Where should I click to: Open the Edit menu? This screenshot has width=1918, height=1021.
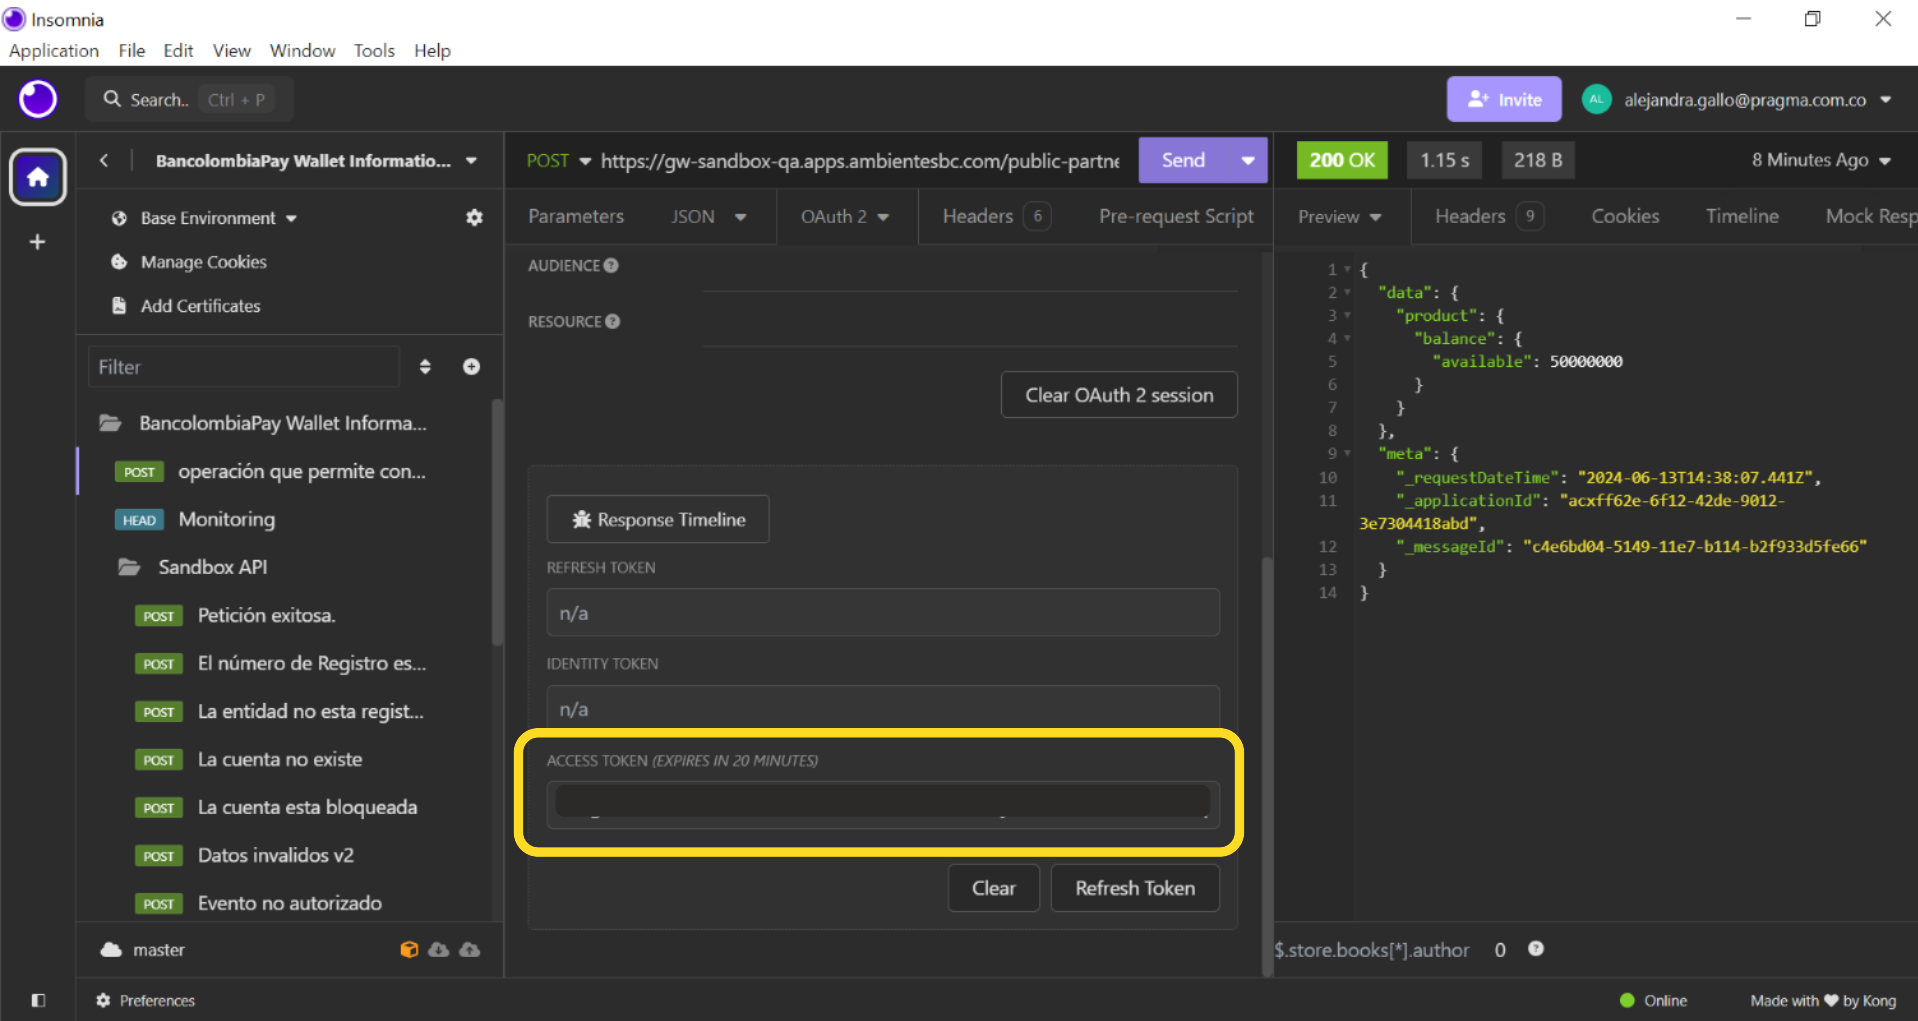178,50
